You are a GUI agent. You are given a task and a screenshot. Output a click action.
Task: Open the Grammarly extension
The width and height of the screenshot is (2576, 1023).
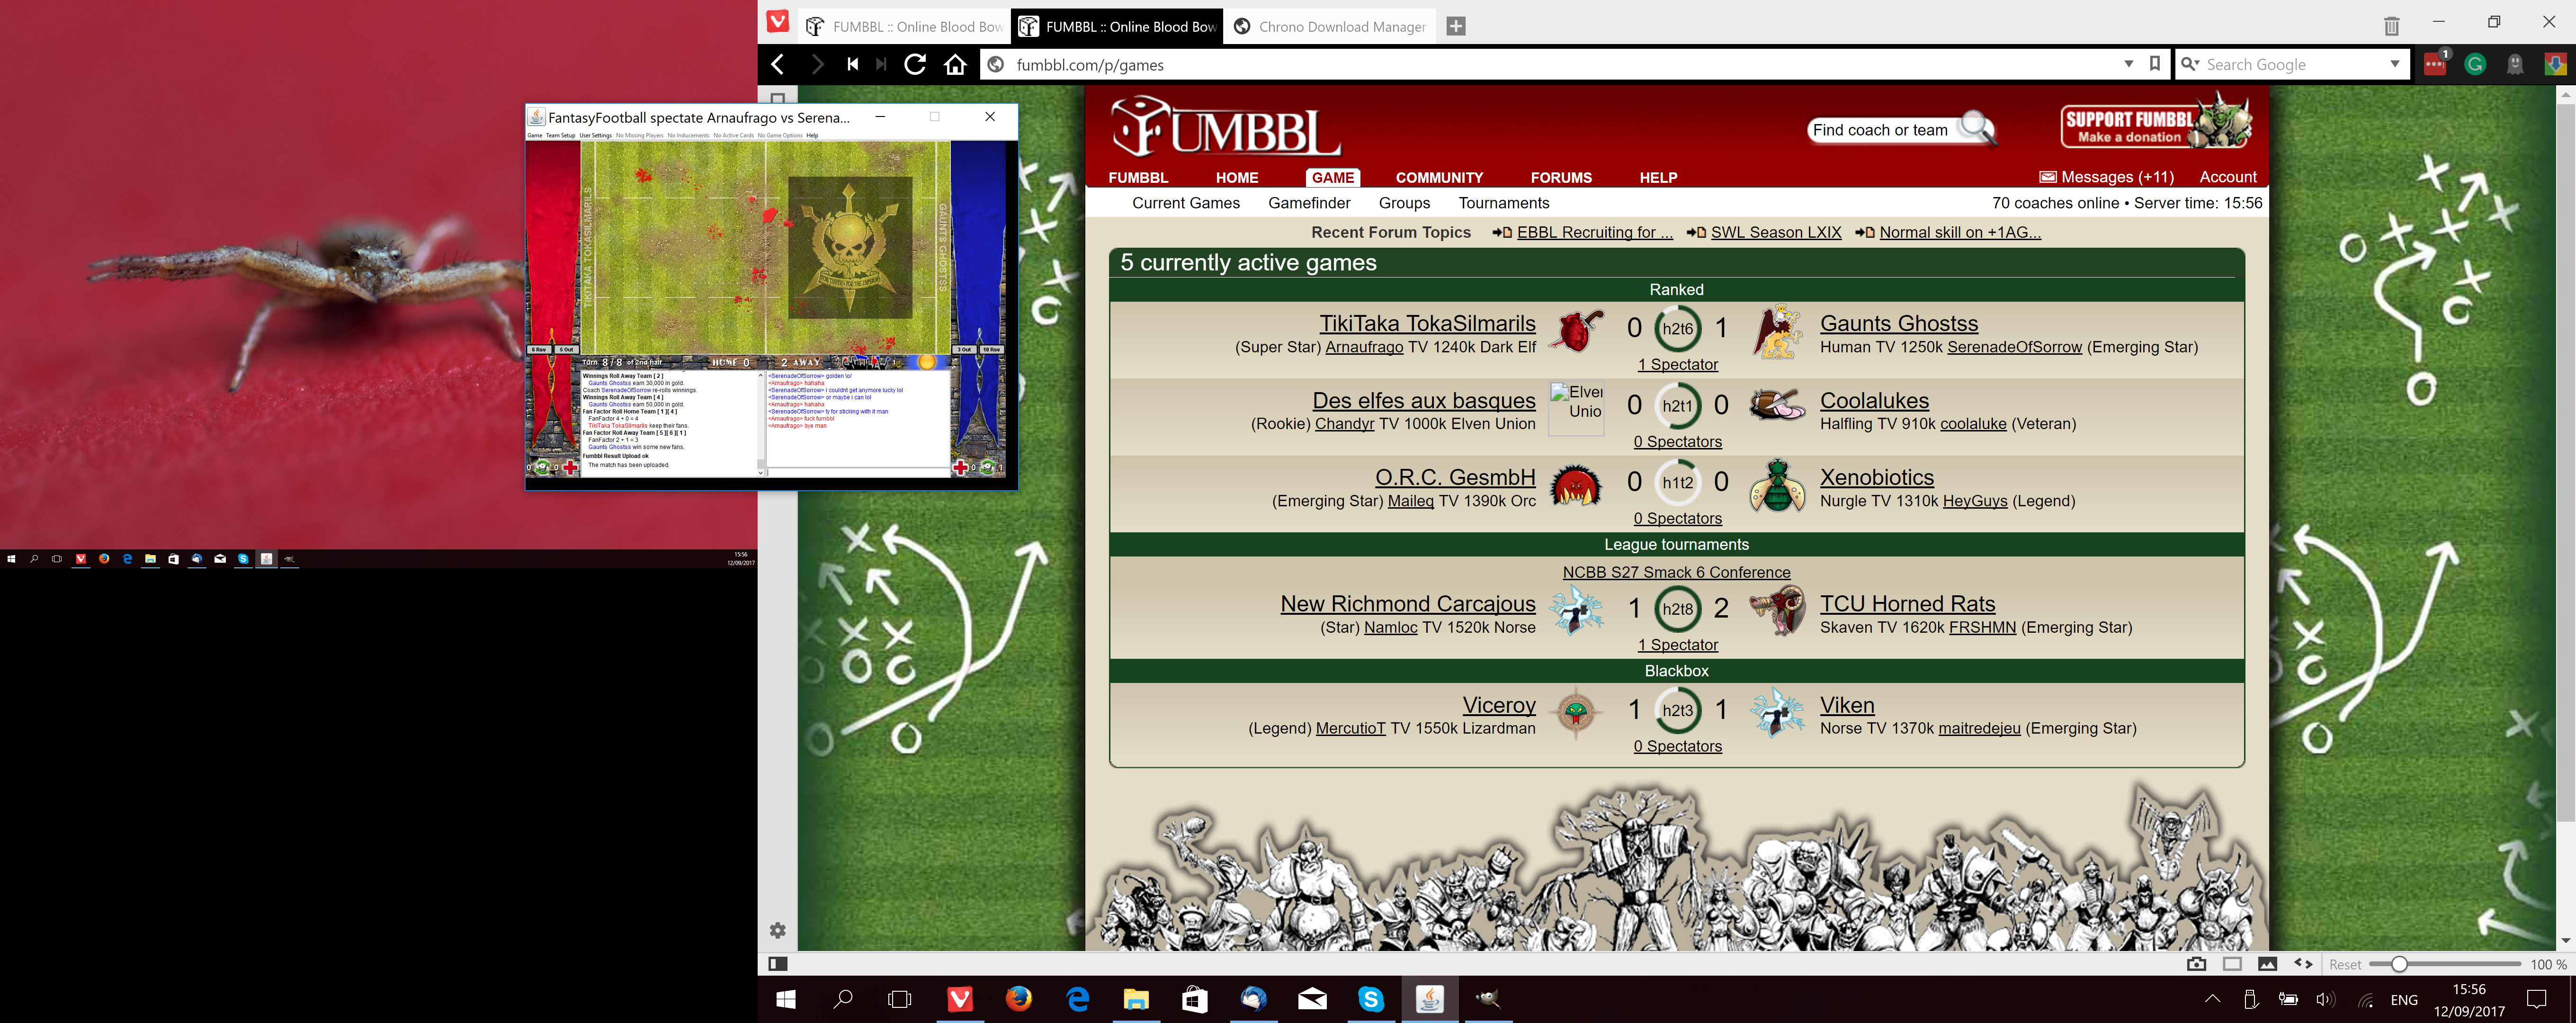(x=2475, y=65)
